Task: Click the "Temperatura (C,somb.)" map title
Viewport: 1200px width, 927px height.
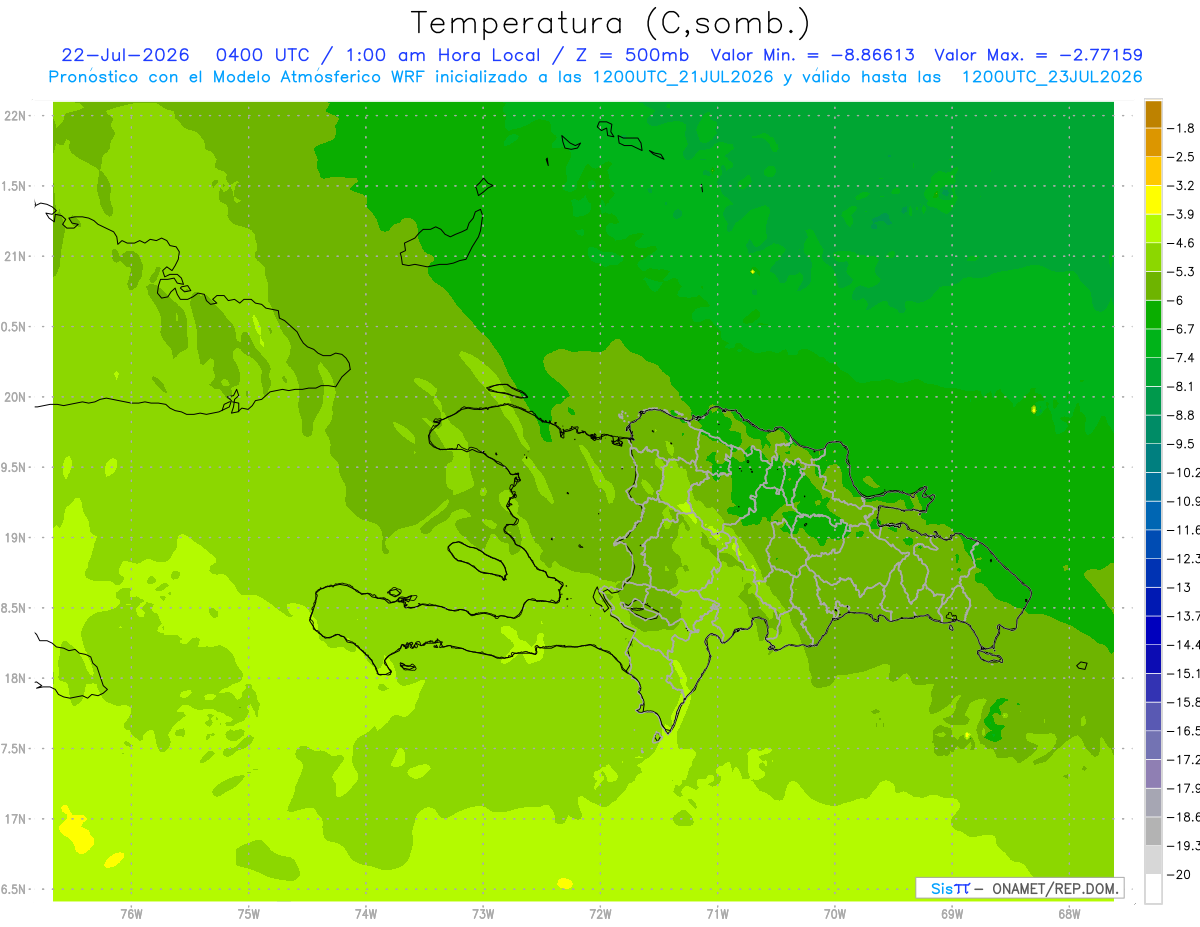Action: pyautogui.click(x=611, y=23)
